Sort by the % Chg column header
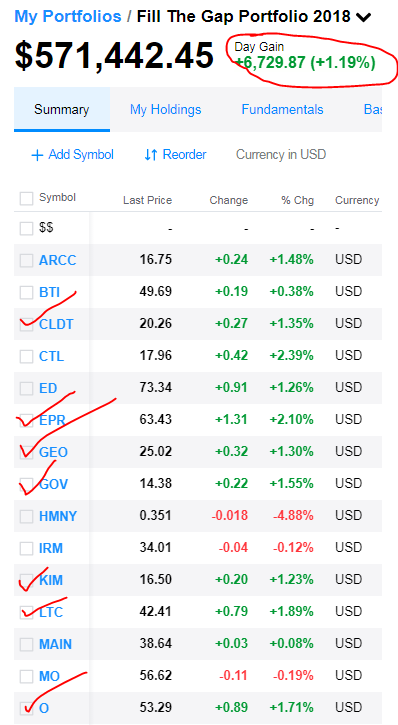Image resolution: width=398 pixels, height=725 pixels. pyautogui.click(x=298, y=200)
